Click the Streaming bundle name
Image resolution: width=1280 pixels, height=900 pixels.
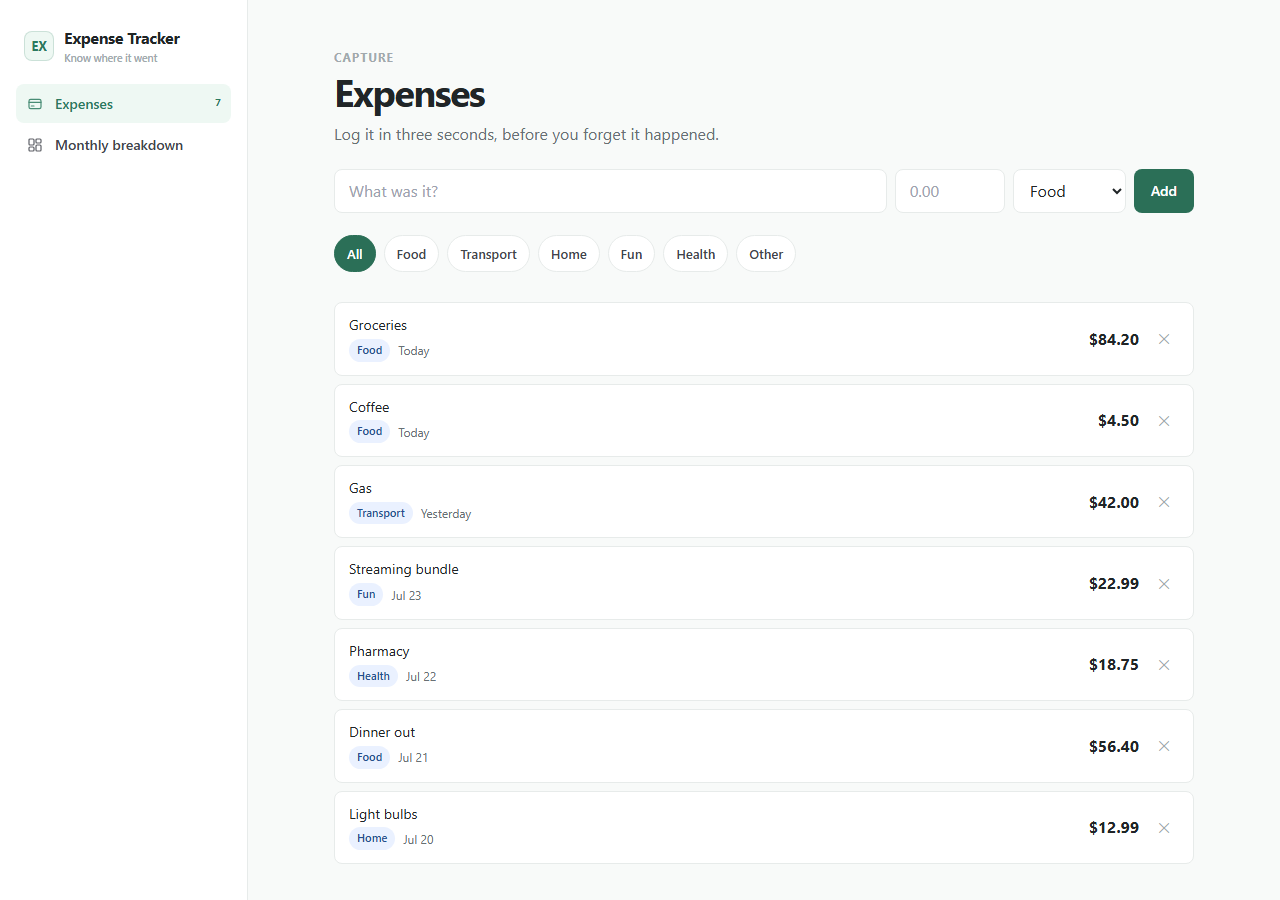(404, 569)
